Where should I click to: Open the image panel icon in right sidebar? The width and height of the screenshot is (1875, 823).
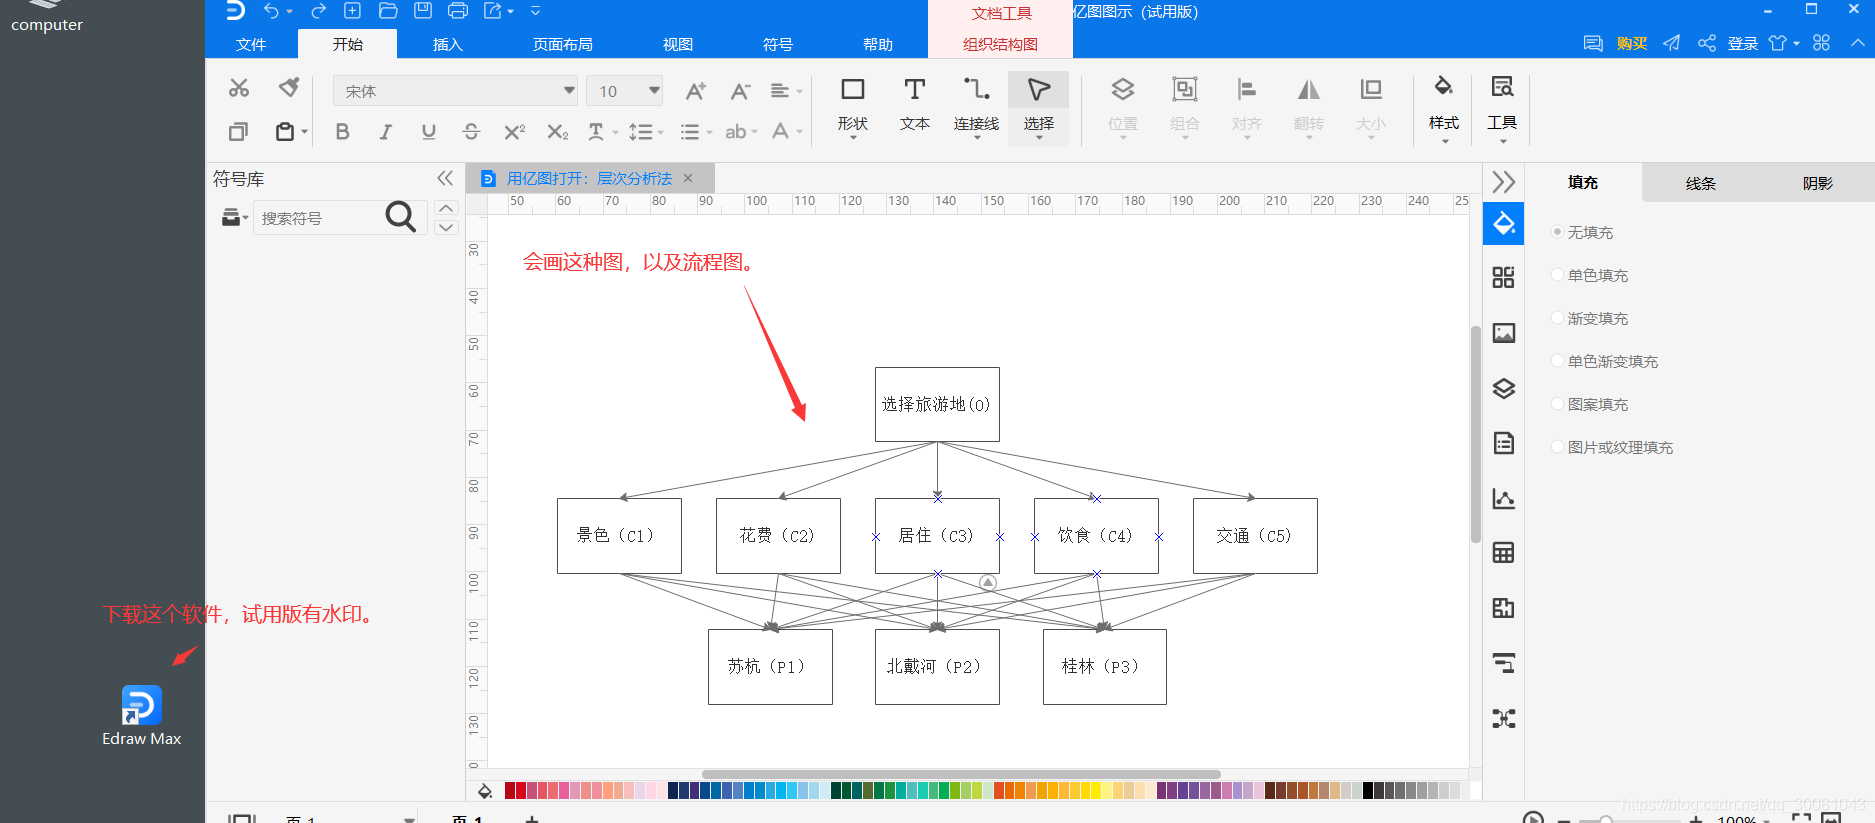[x=1503, y=333]
